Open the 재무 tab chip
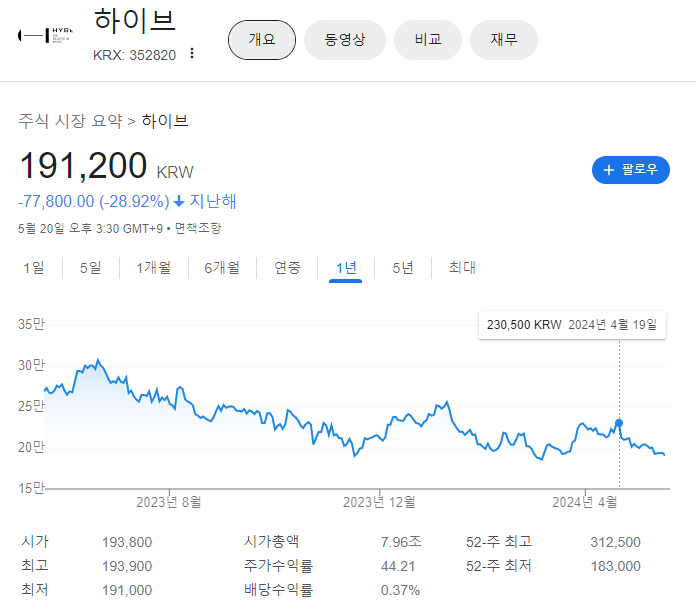 tap(504, 40)
